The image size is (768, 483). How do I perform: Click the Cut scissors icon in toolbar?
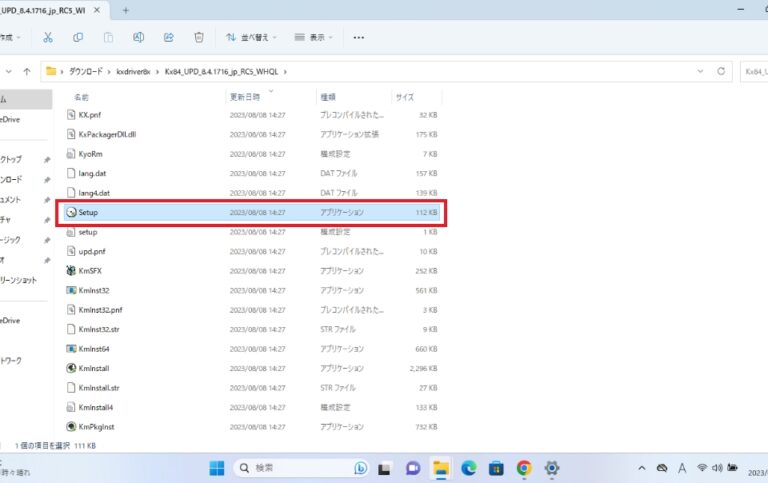[47, 37]
